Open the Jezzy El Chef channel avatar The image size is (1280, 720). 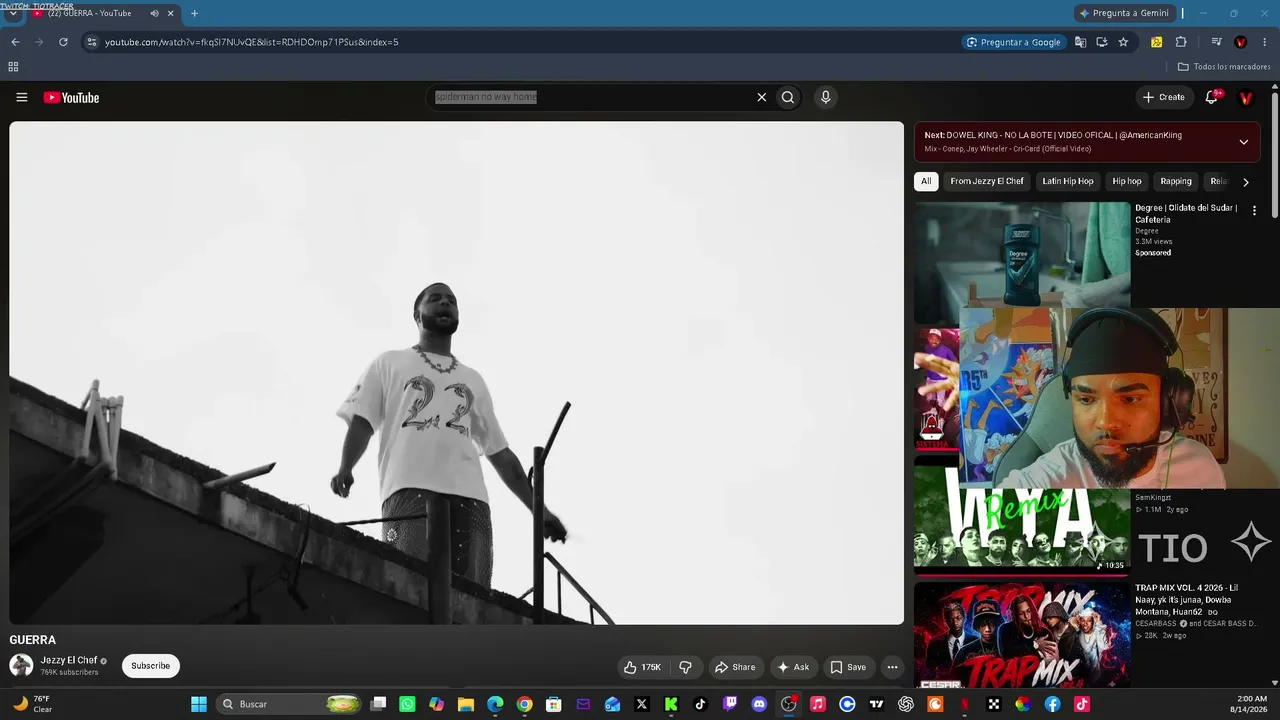(x=21, y=666)
